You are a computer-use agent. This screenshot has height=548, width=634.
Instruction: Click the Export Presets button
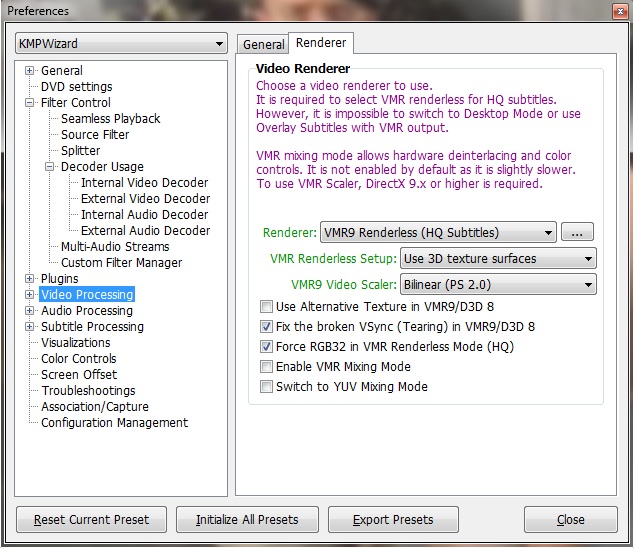393,519
